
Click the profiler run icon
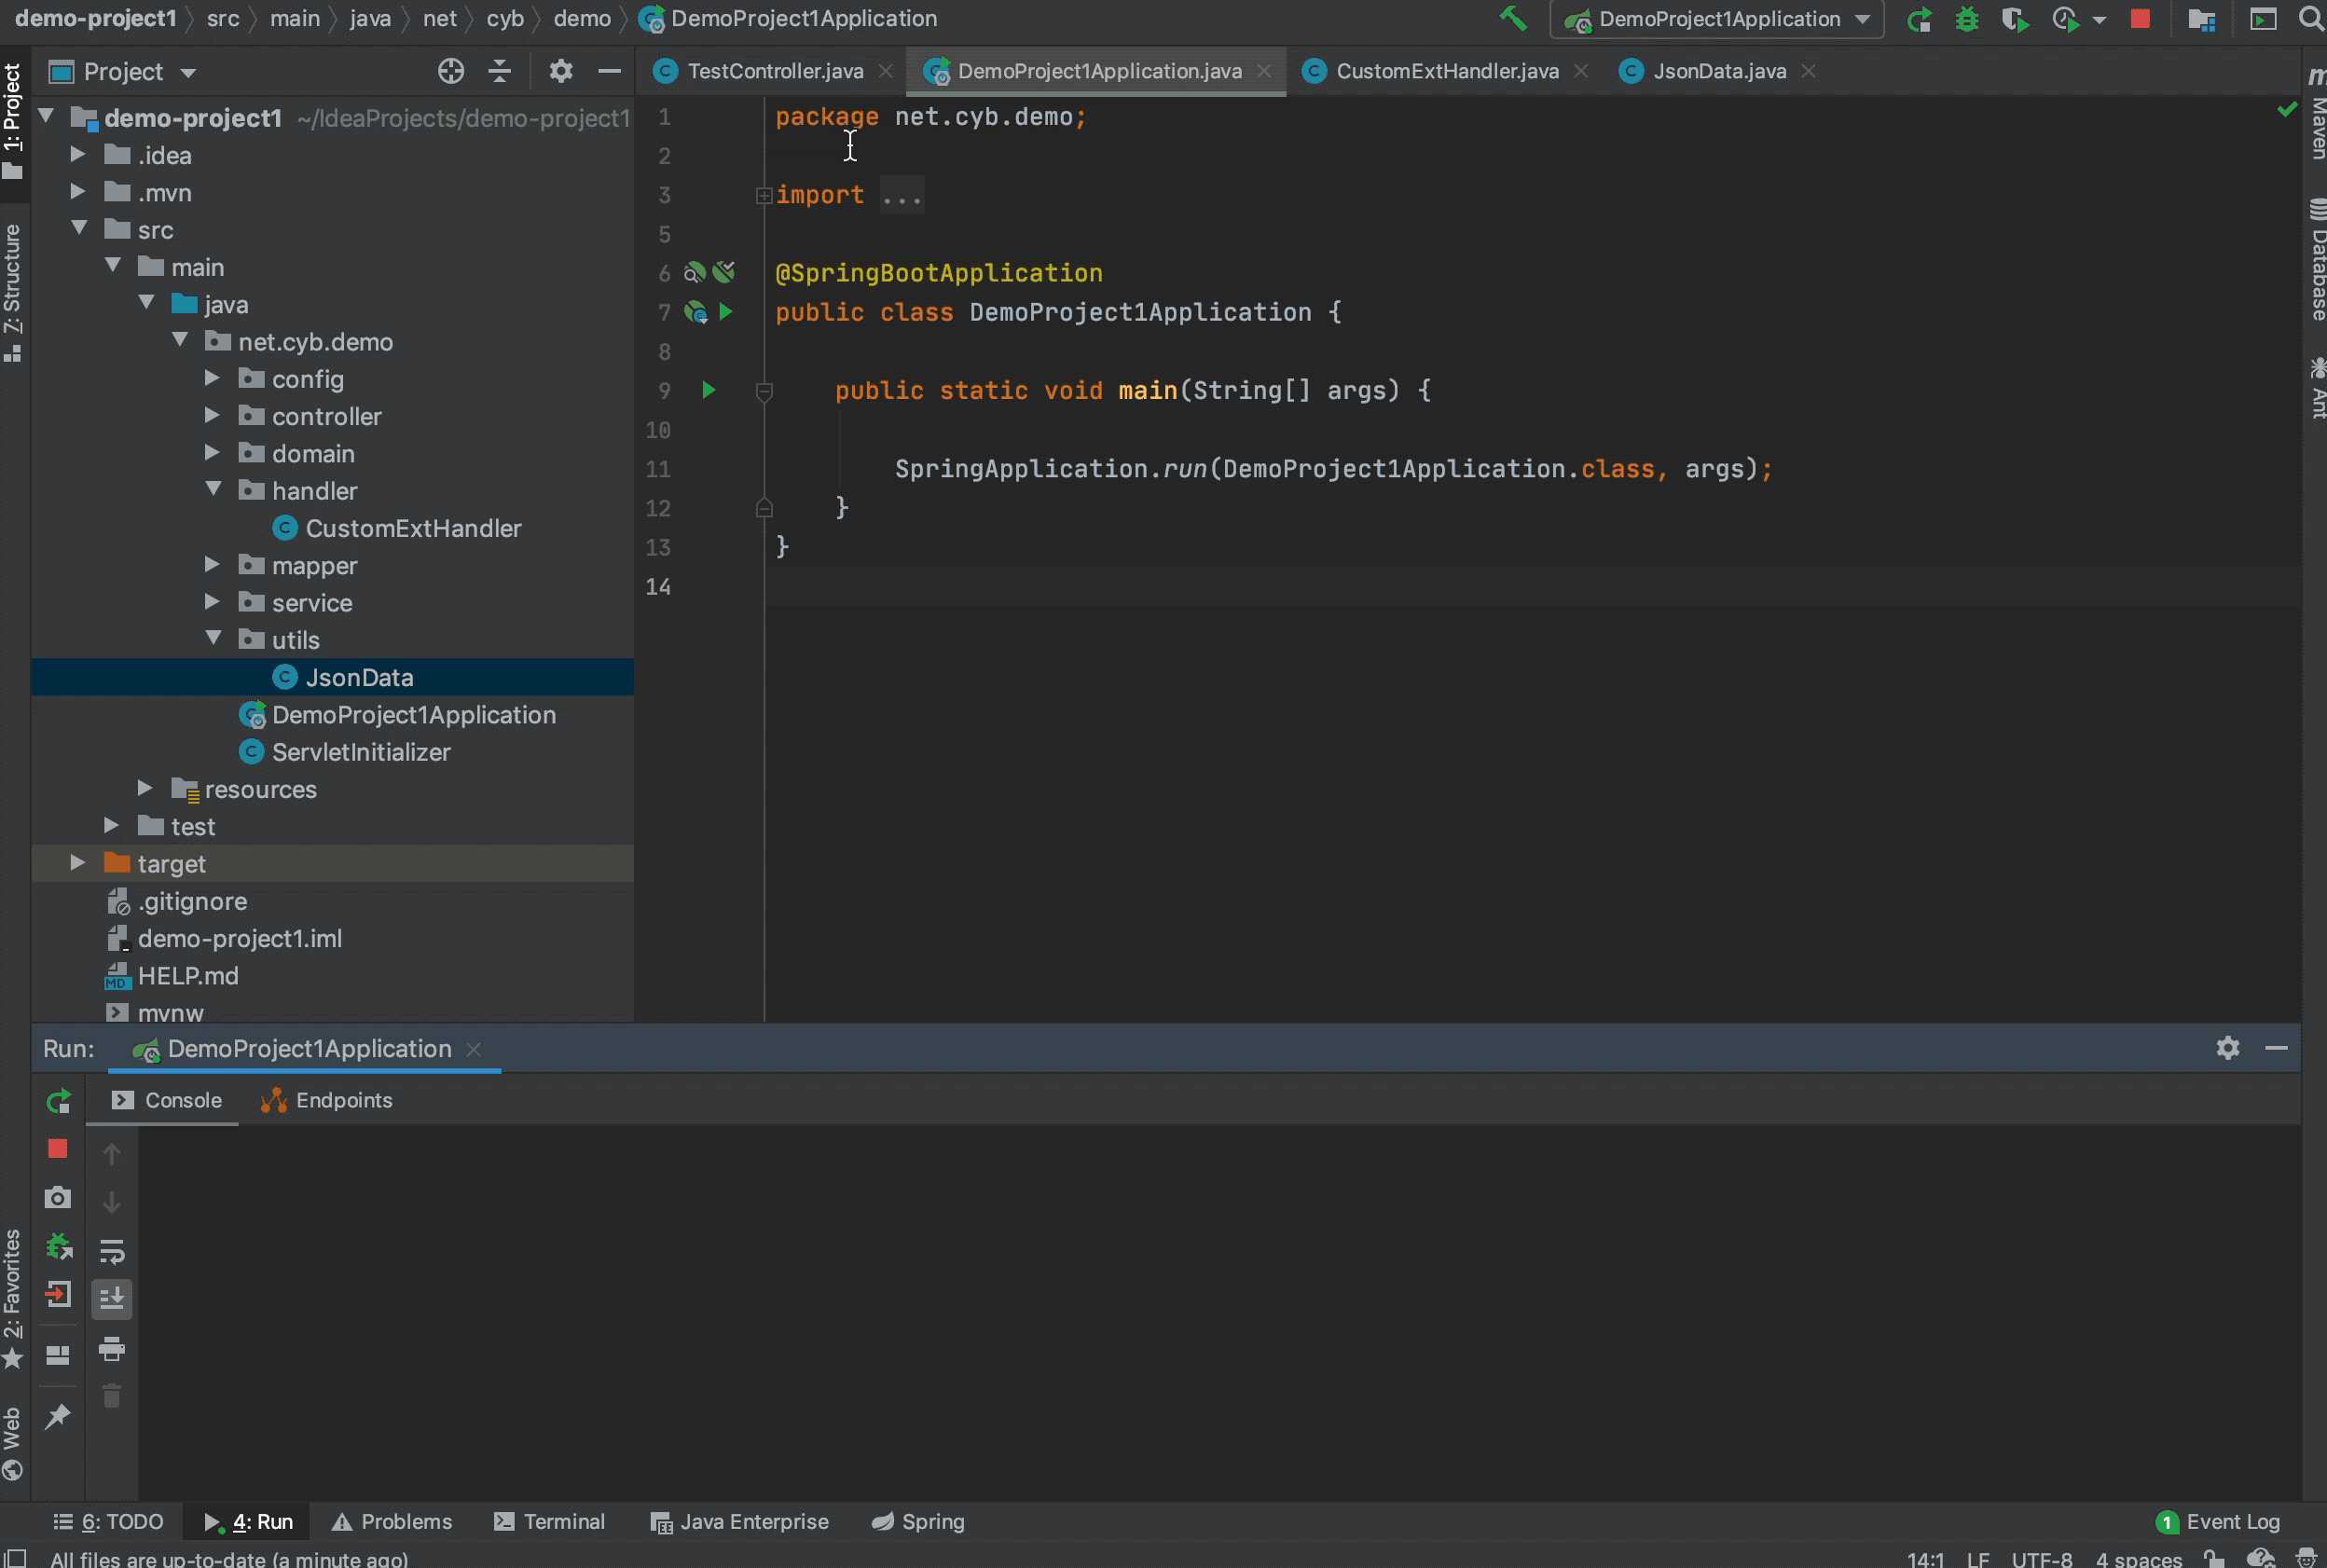pos(2065,19)
